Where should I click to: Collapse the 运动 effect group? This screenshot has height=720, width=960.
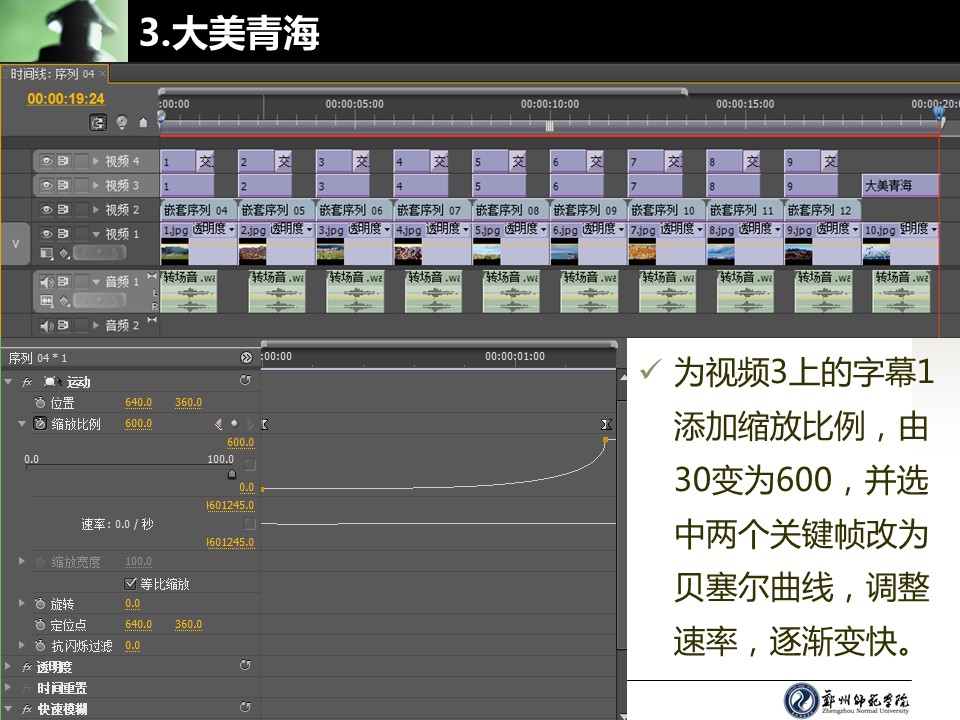click(x=8, y=382)
